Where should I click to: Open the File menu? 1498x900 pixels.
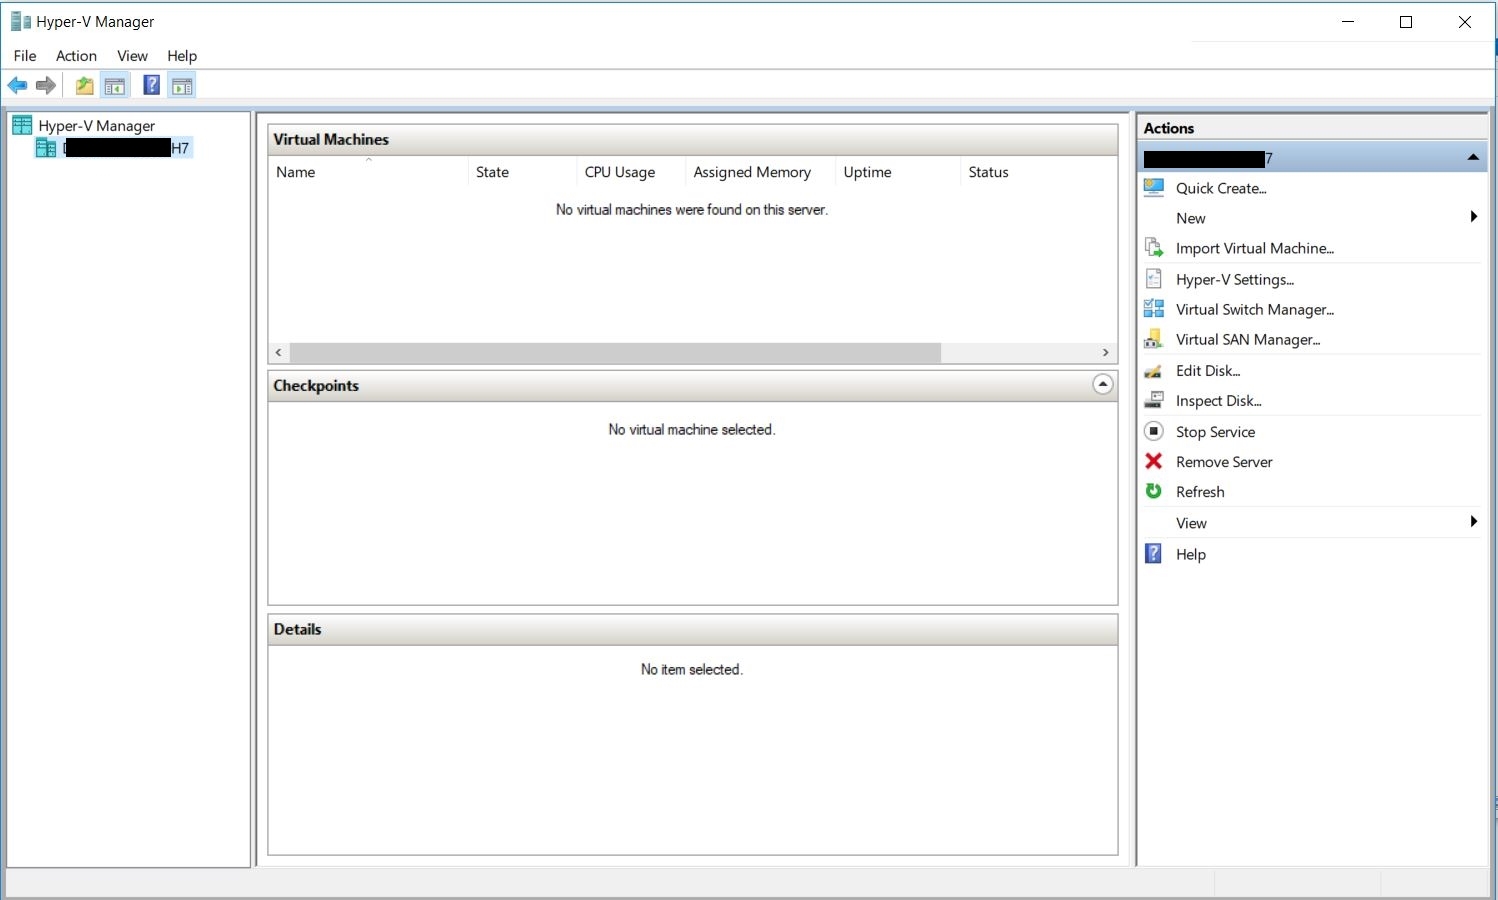click(x=25, y=56)
